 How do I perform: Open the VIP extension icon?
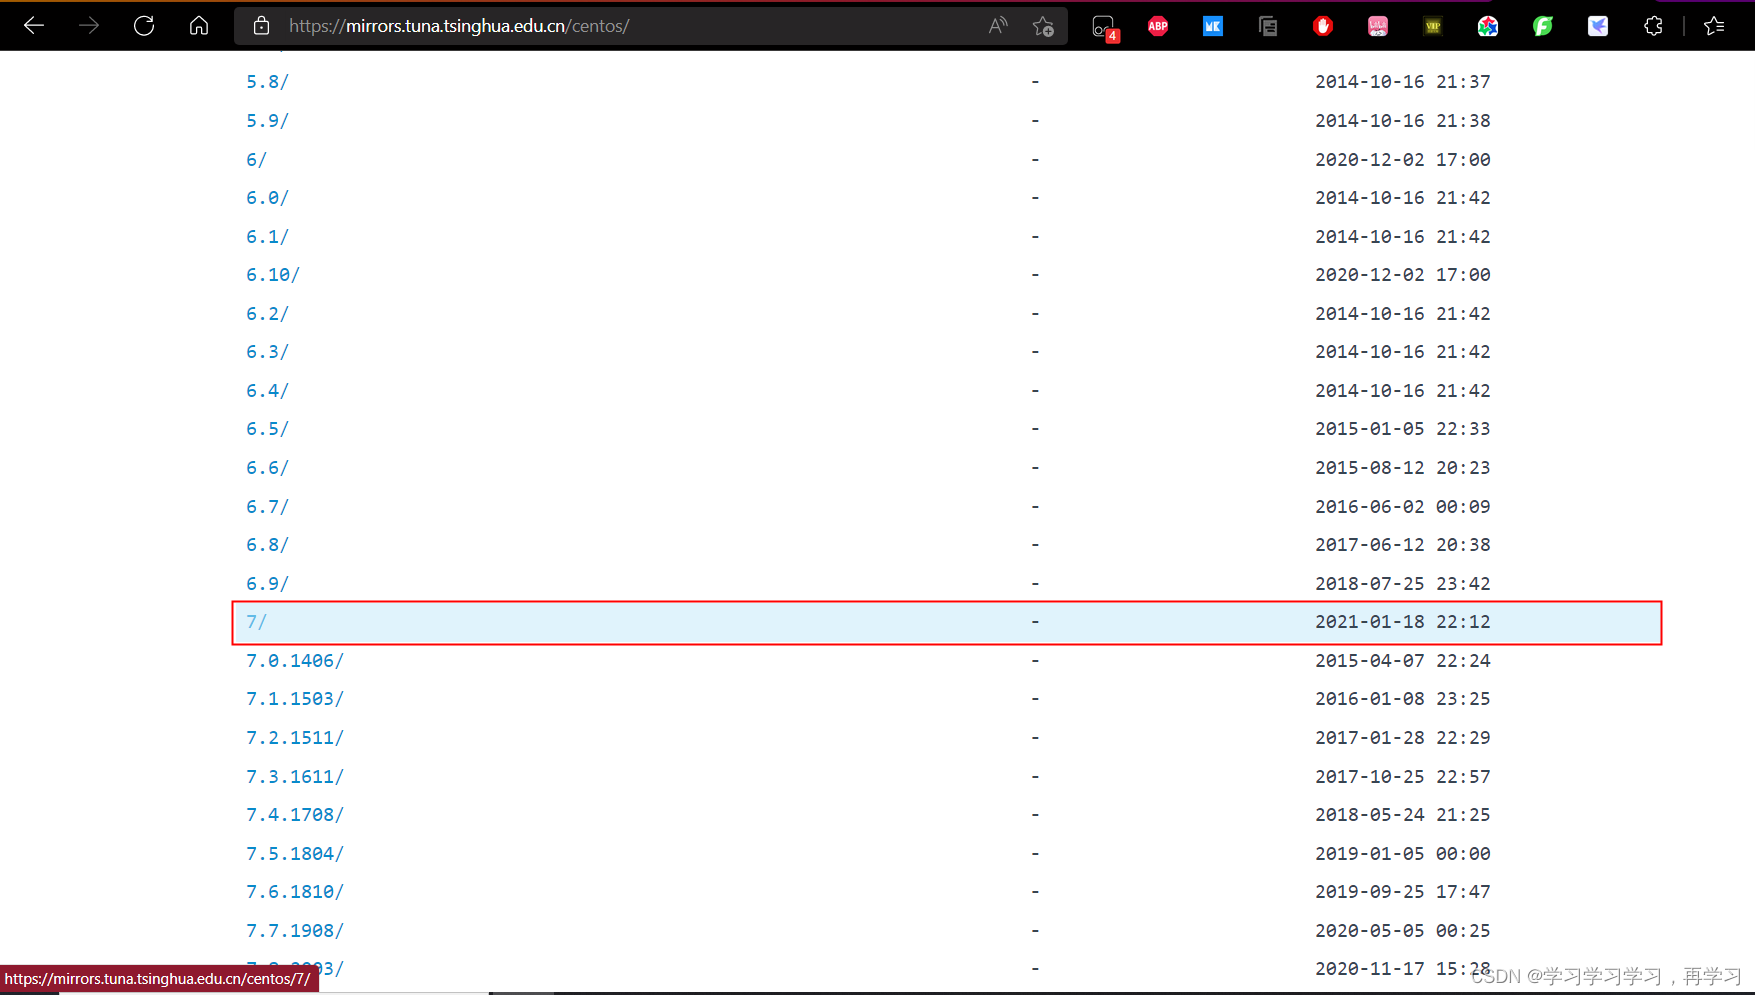(1433, 26)
